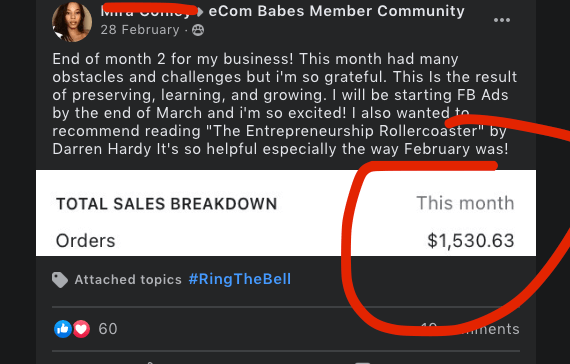The height and width of the screenshot is (364, 570).
Task: Click the partially hidden poster name
Action: (145, 12)
